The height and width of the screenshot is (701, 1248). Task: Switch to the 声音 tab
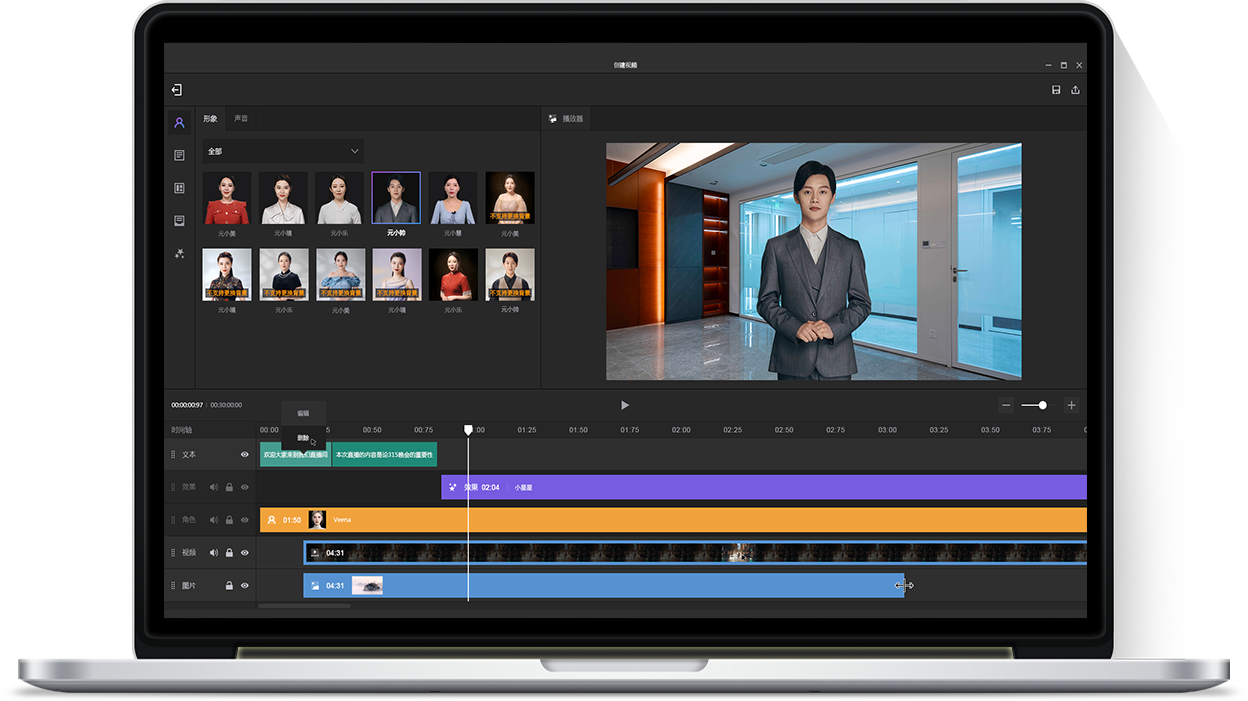click(241, 118)
